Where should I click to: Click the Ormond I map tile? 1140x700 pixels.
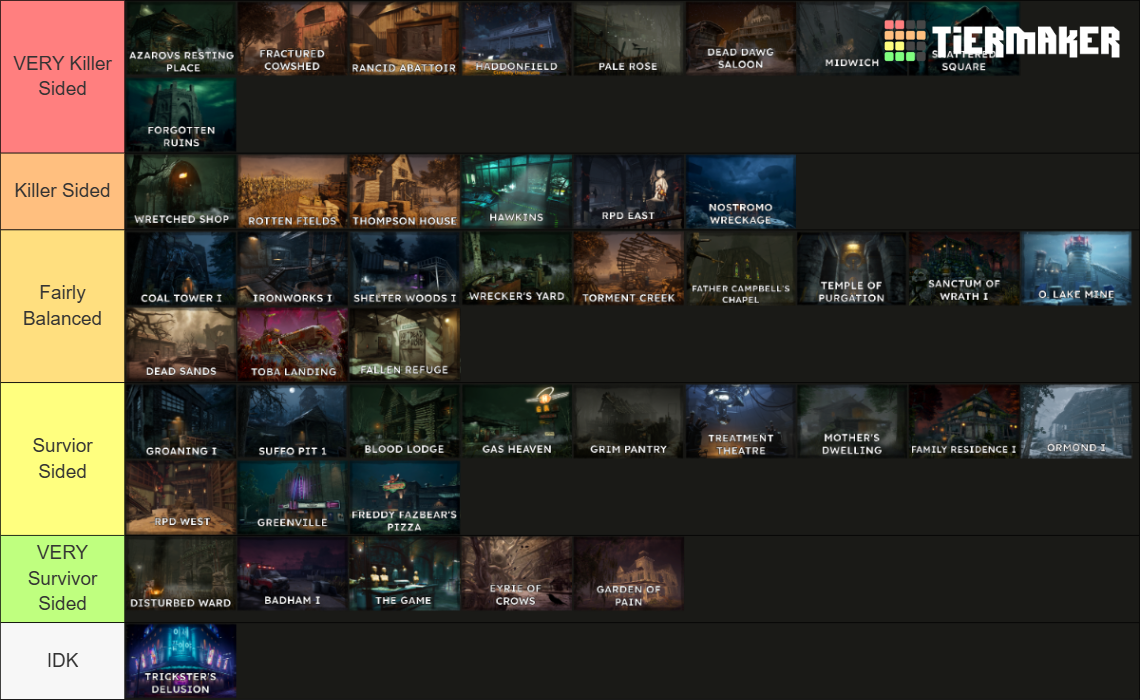click(x=1076, y=421)
